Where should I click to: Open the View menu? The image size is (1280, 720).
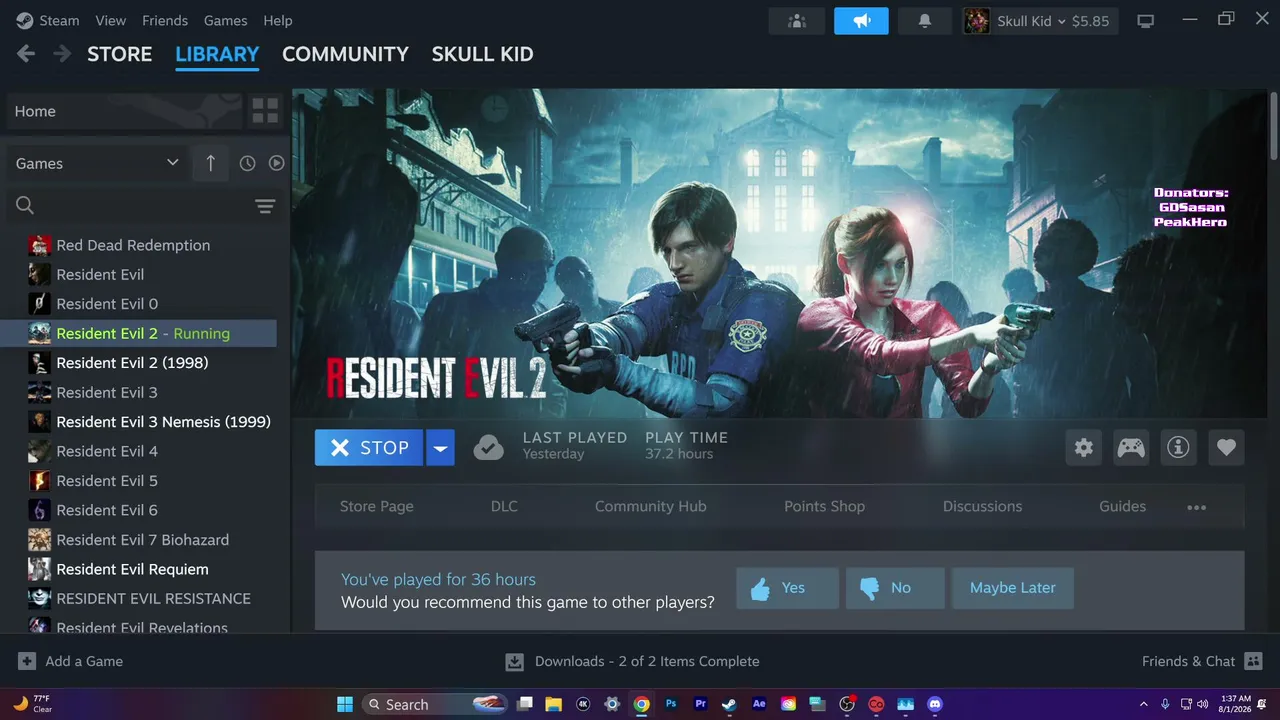[x=111, y=20]
